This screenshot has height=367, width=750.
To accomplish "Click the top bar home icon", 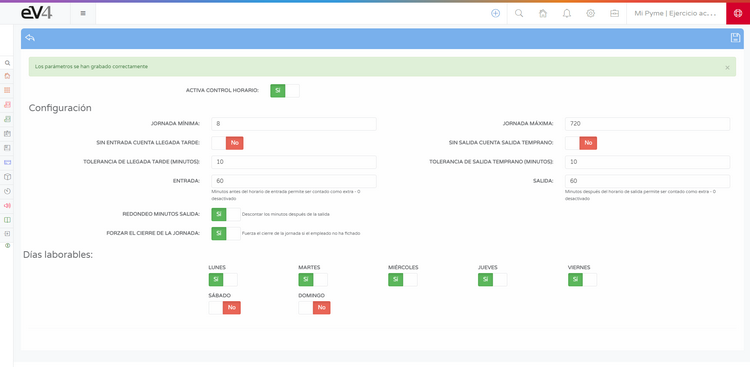I will (x=543, y=13).
